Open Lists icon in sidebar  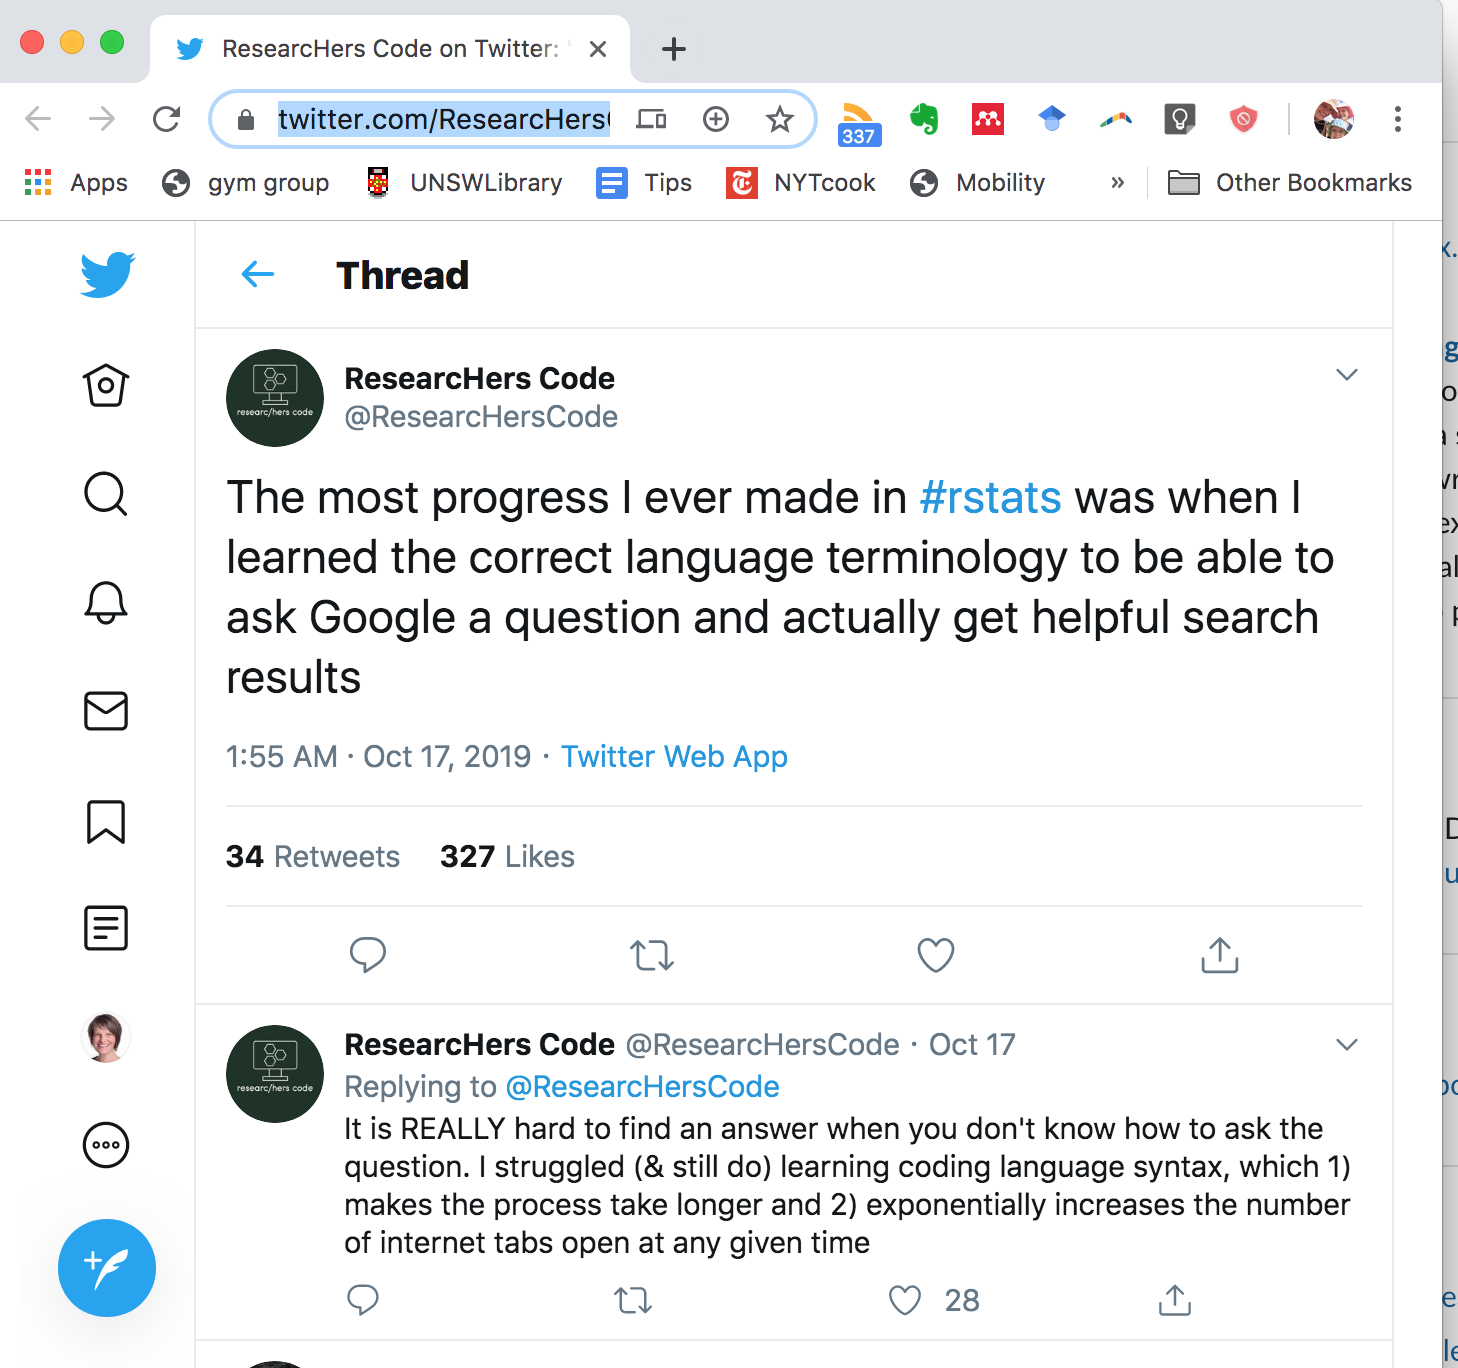coord(106,928)
